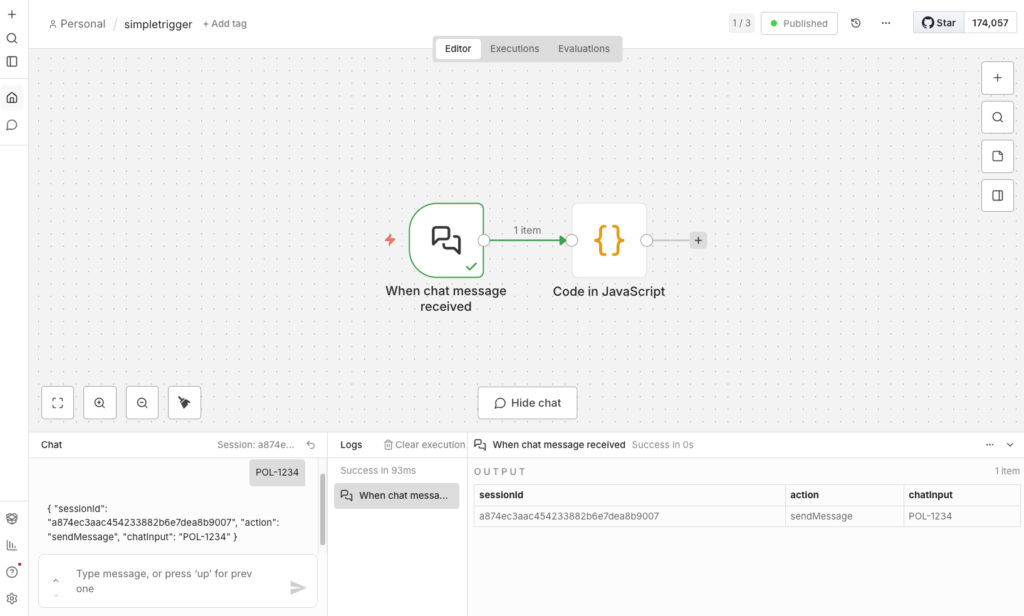Viewport: 1024px width, 616px height.
Task: Toggle the left sidebar panel icon
Action: click(x=12, y=61)
